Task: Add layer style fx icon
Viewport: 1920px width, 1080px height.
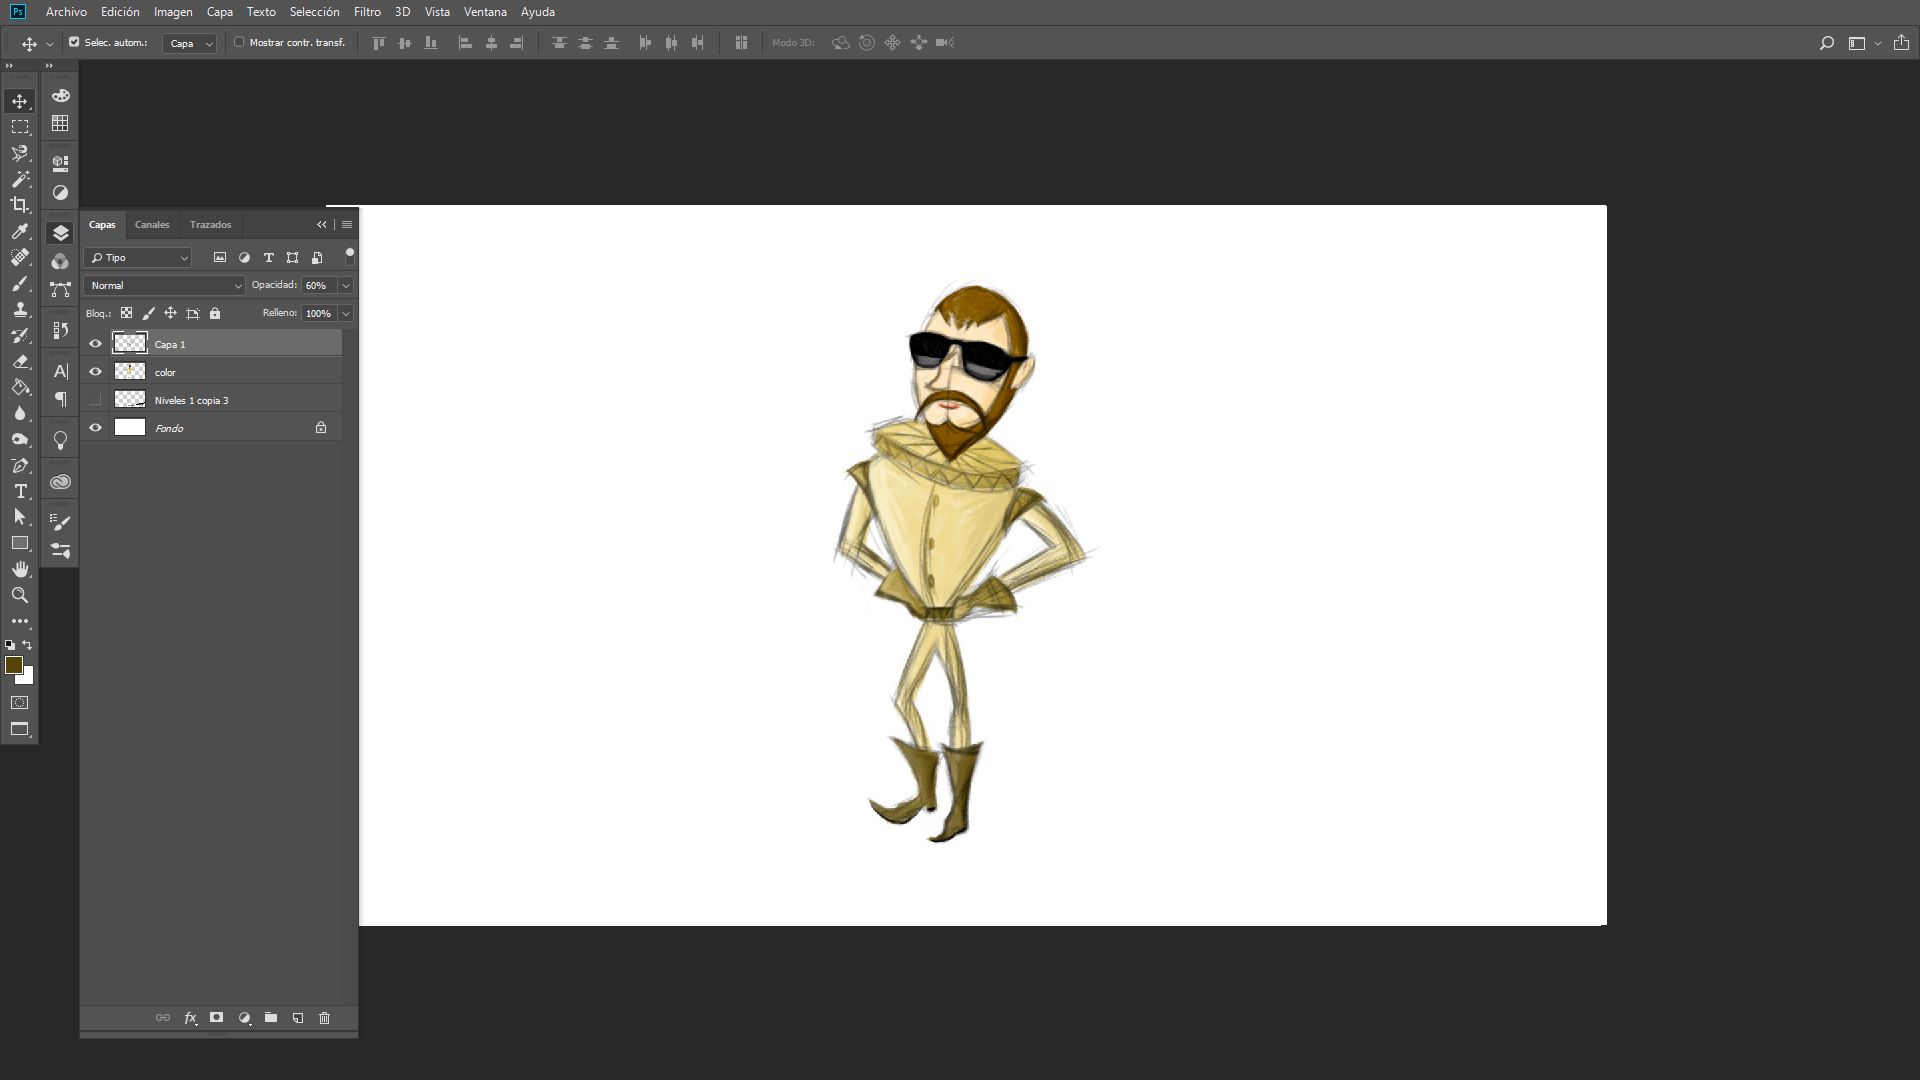Action: pos(190,1018)
